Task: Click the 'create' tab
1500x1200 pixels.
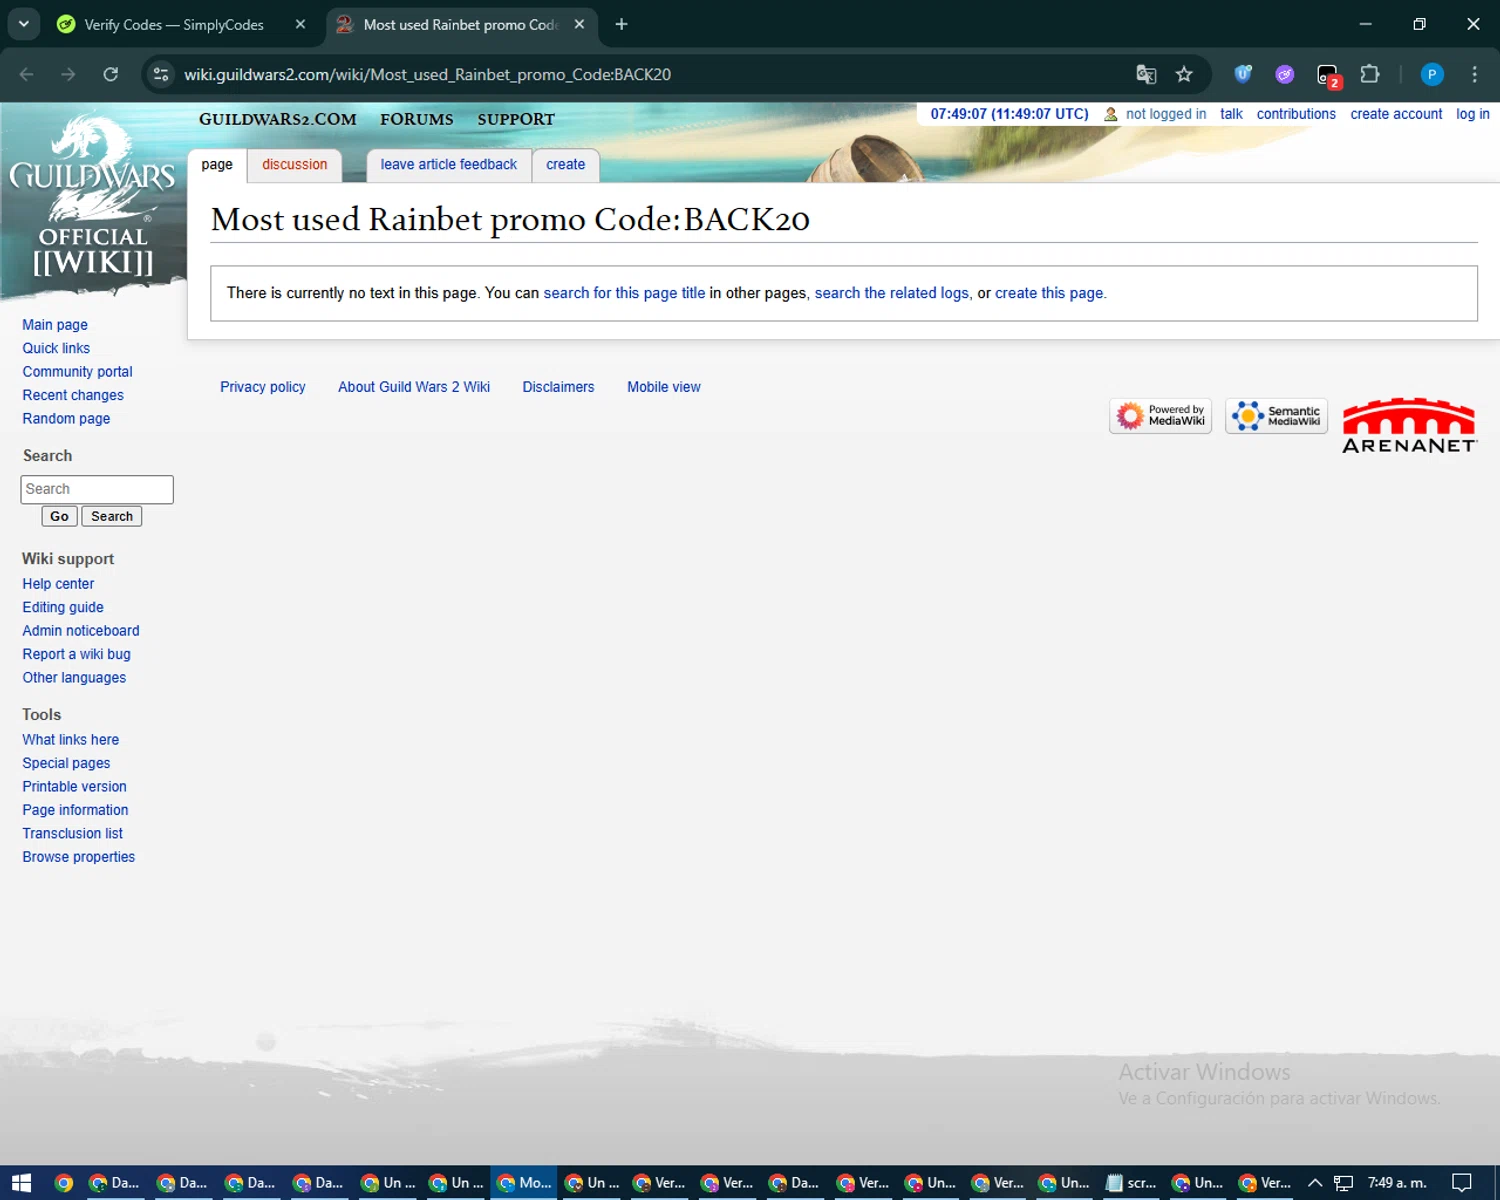Action: click(566, 165)
